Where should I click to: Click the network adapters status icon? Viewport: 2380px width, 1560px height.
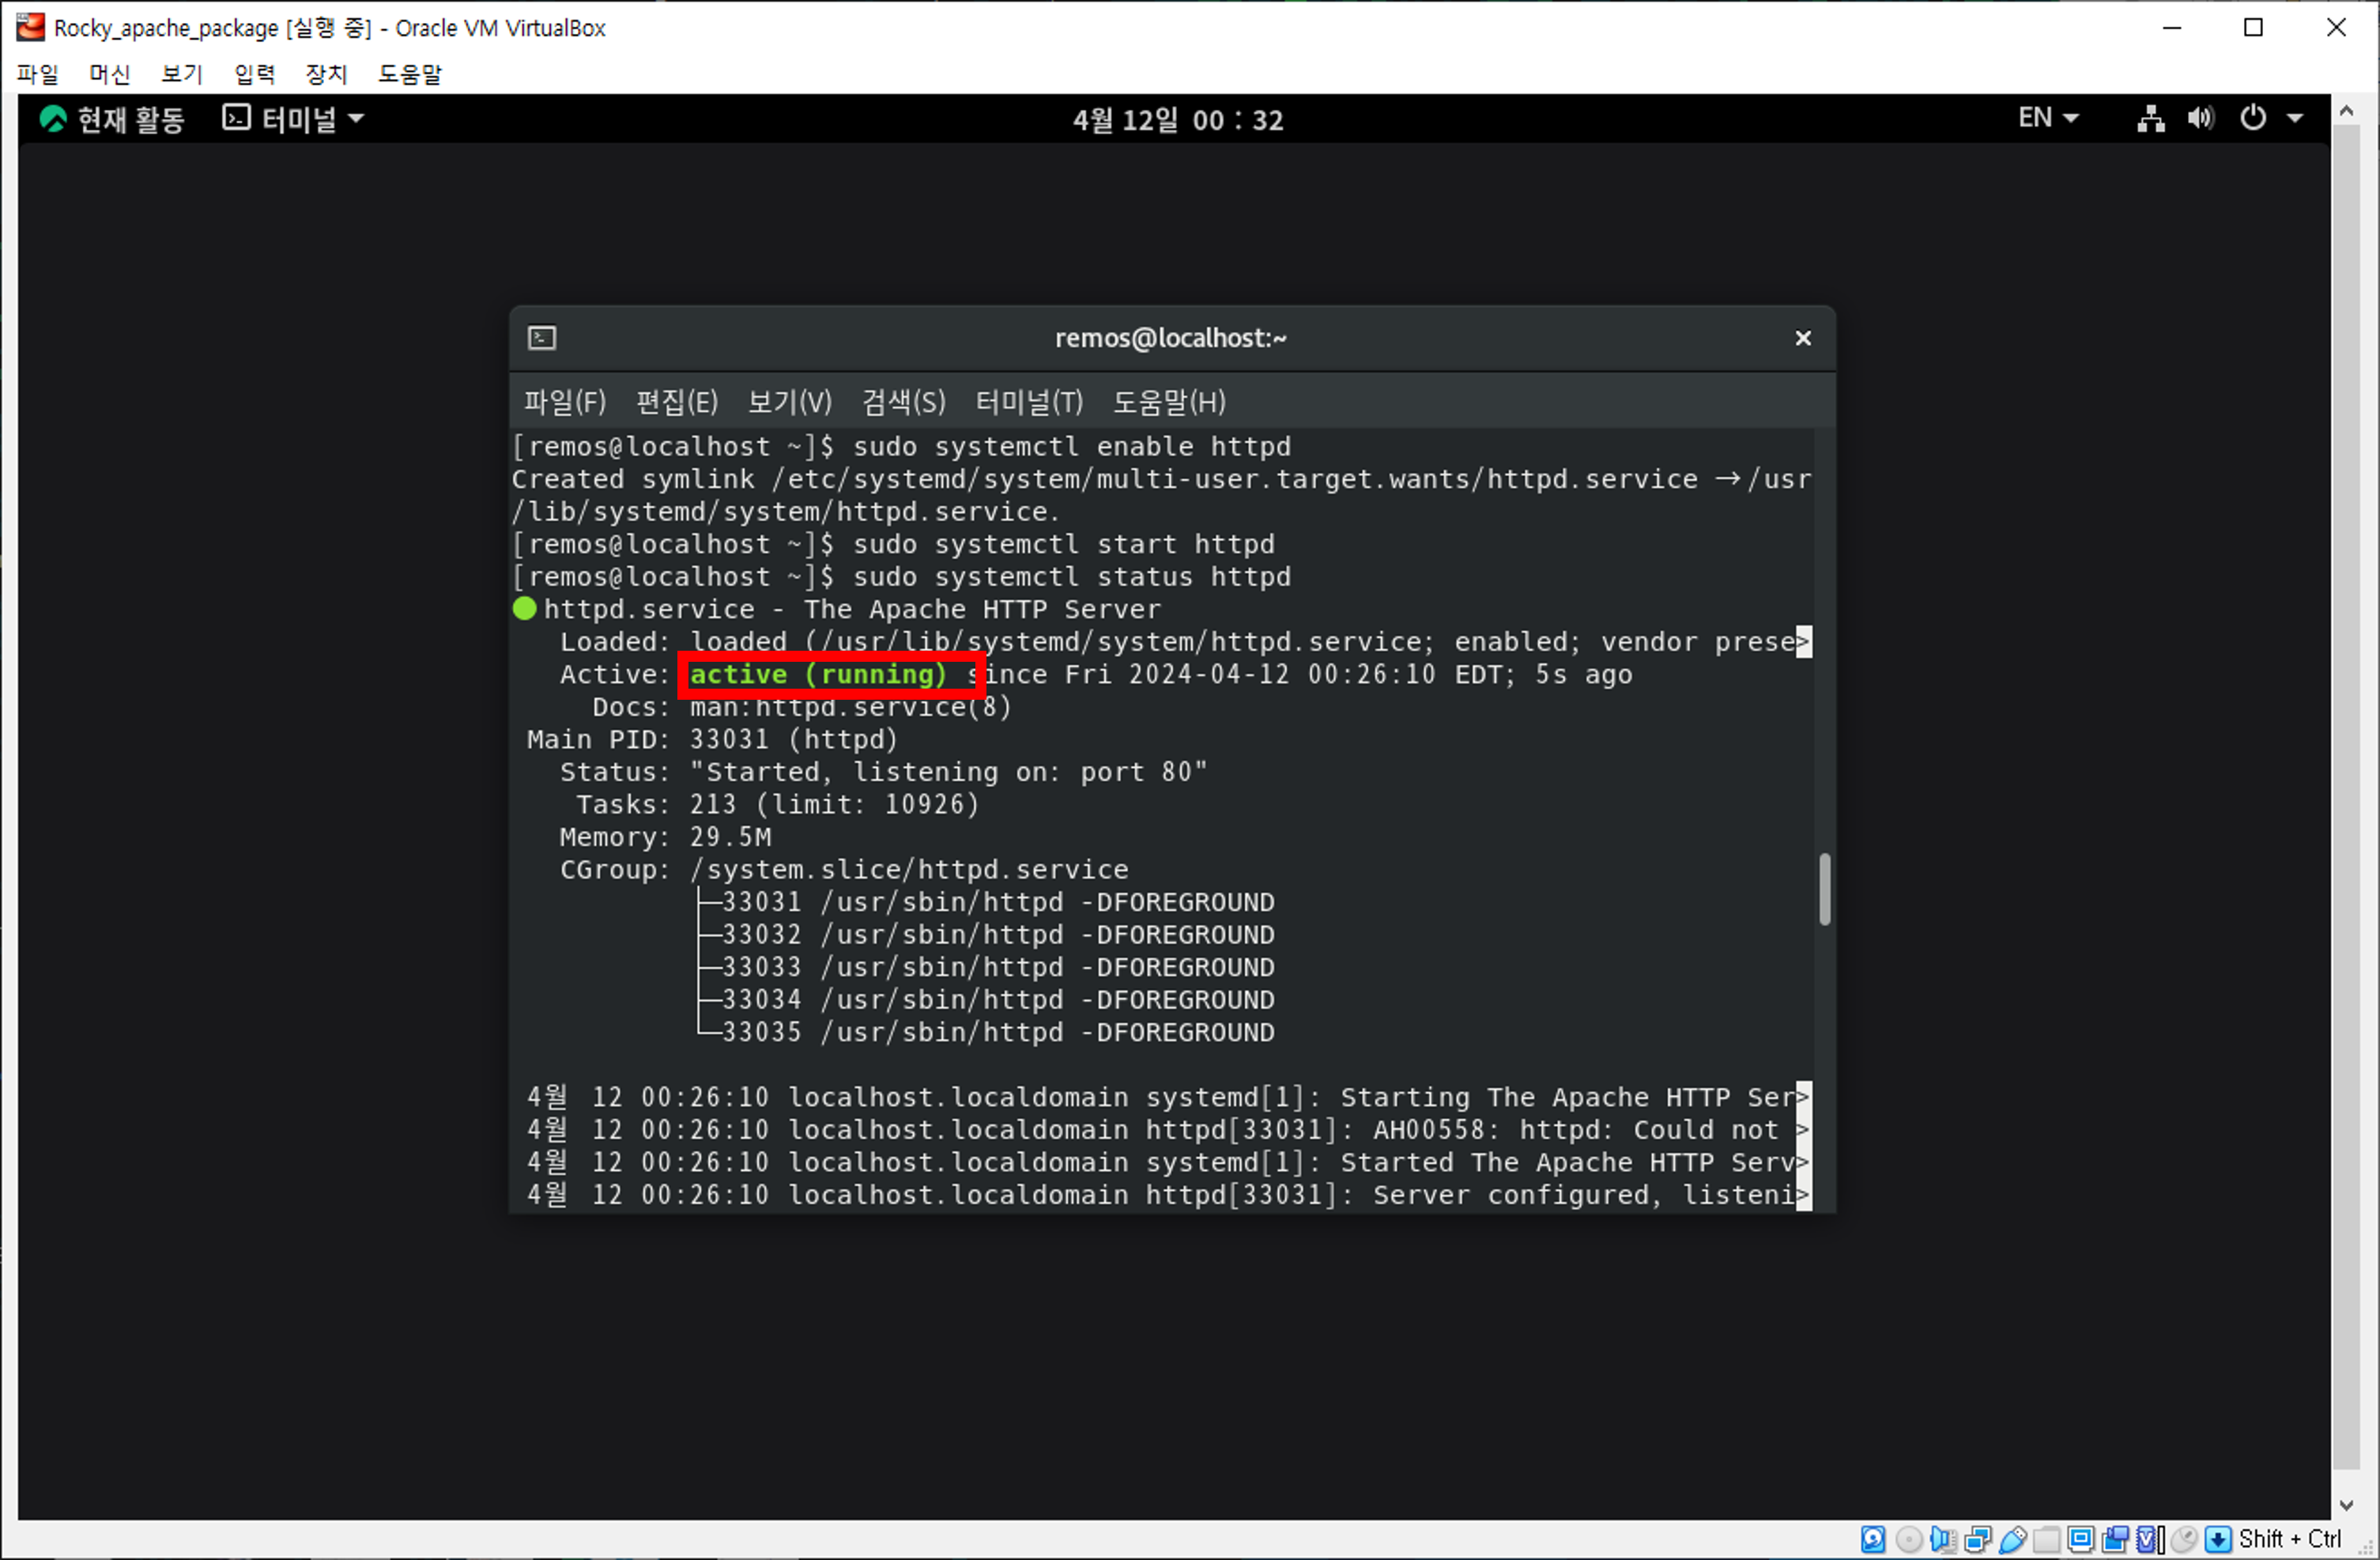point(1978,1539)
